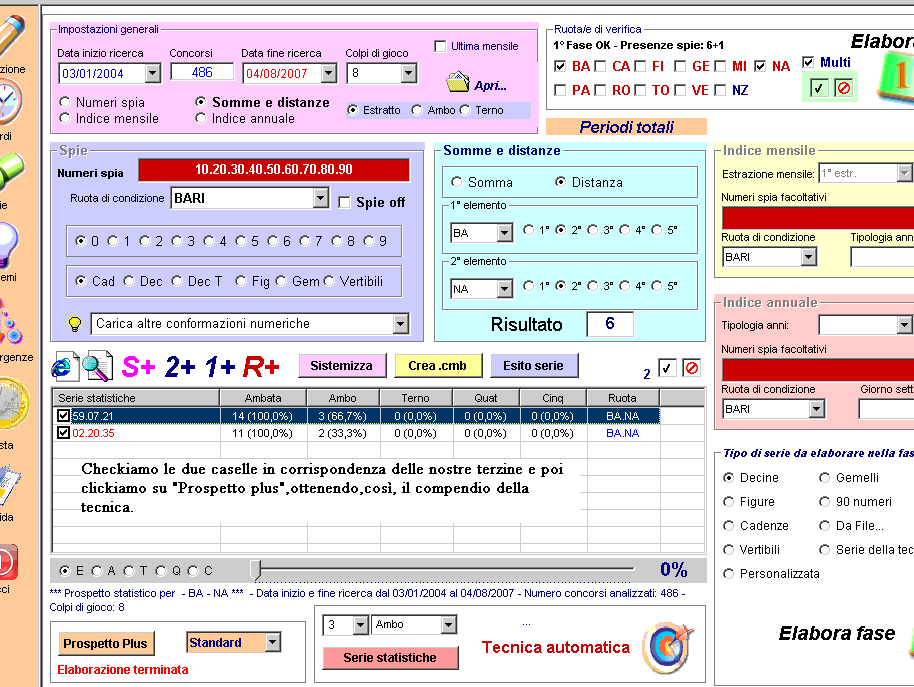Open the Data inizio ricerca date dropdown
The width and height of the screenshot is (914, 687).
[x=153, y=73]
